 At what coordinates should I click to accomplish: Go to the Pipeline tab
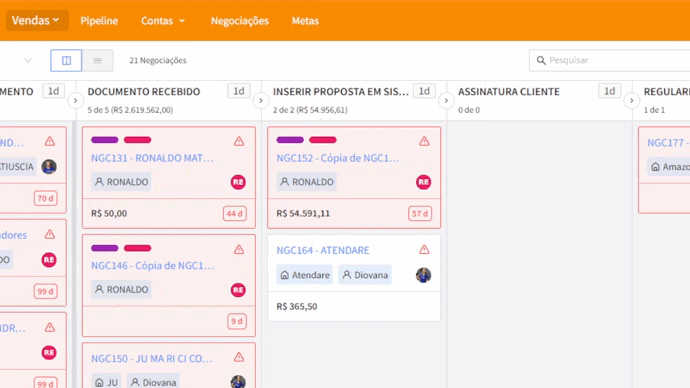pyautogui.click(x=99, y=21)
